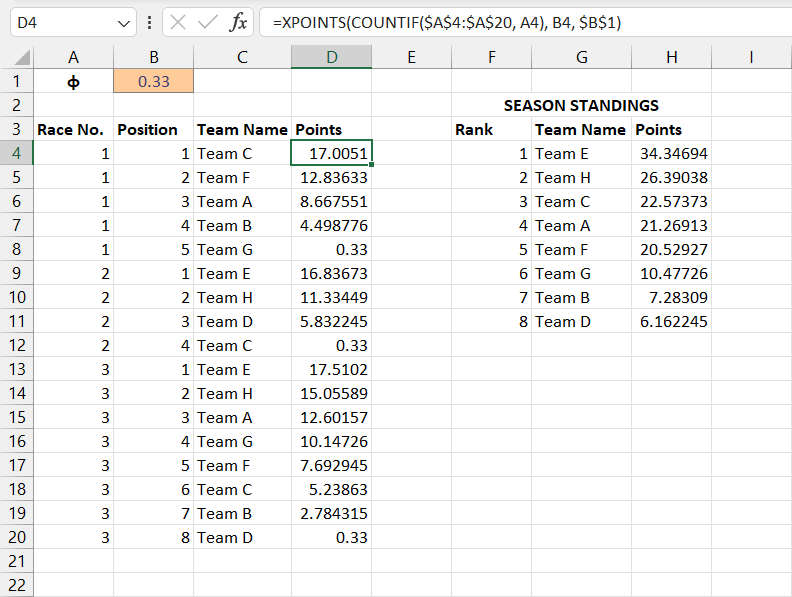
Task: Click the Insert Function fx icon
Action: (238, 22)
